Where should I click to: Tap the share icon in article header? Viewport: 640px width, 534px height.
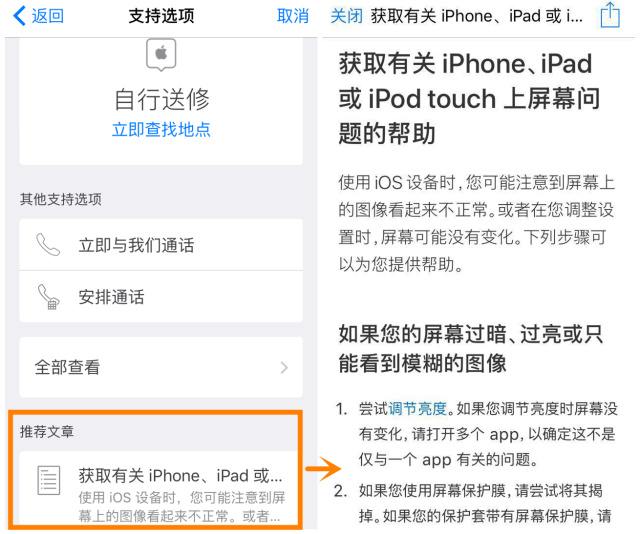point(610,15)
